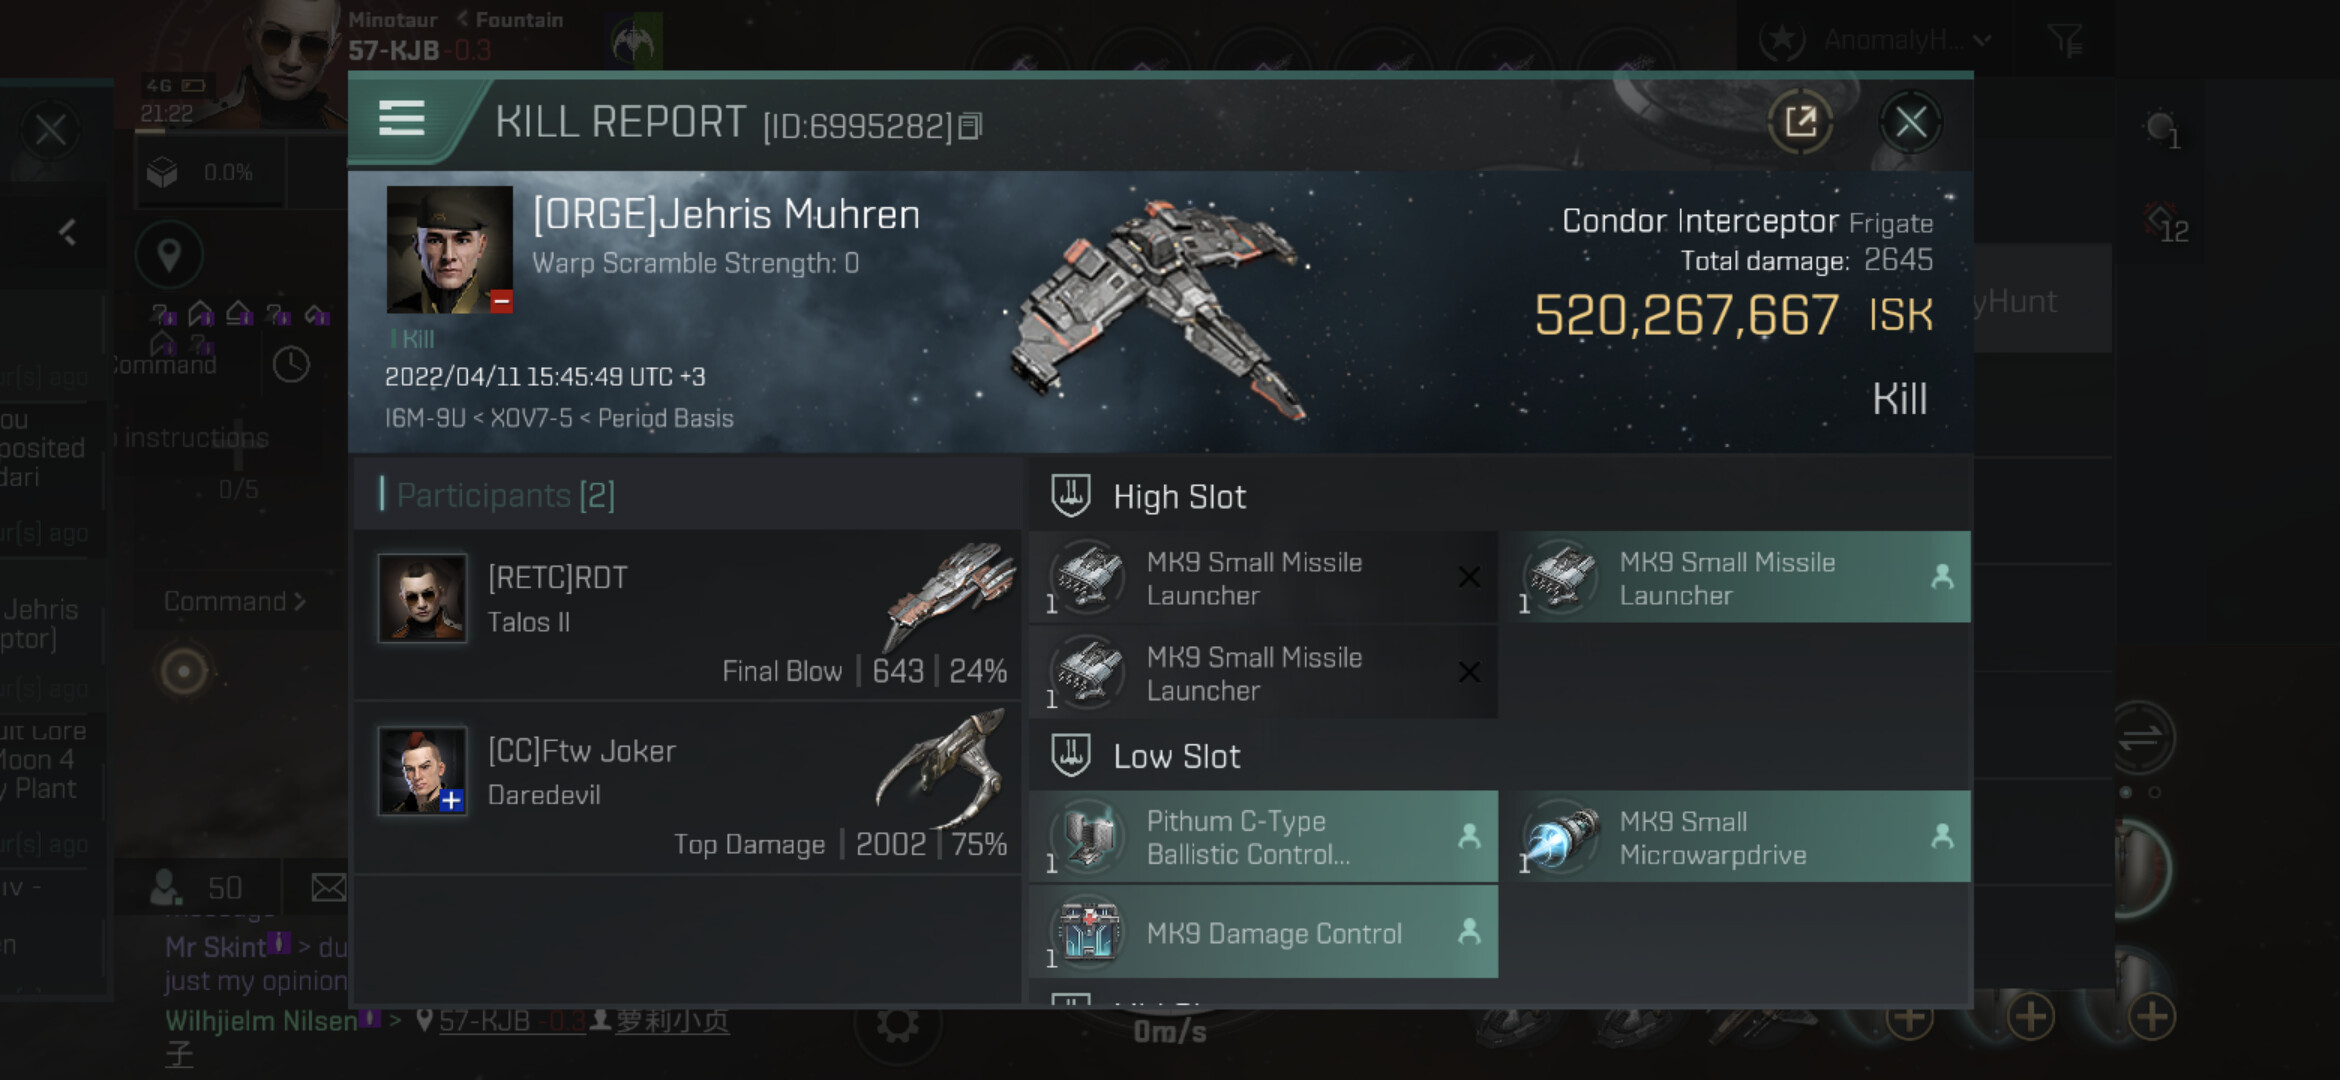Open the map location pin
This screenshot has height=1080, width=2340.
click(x=169, y=255)
